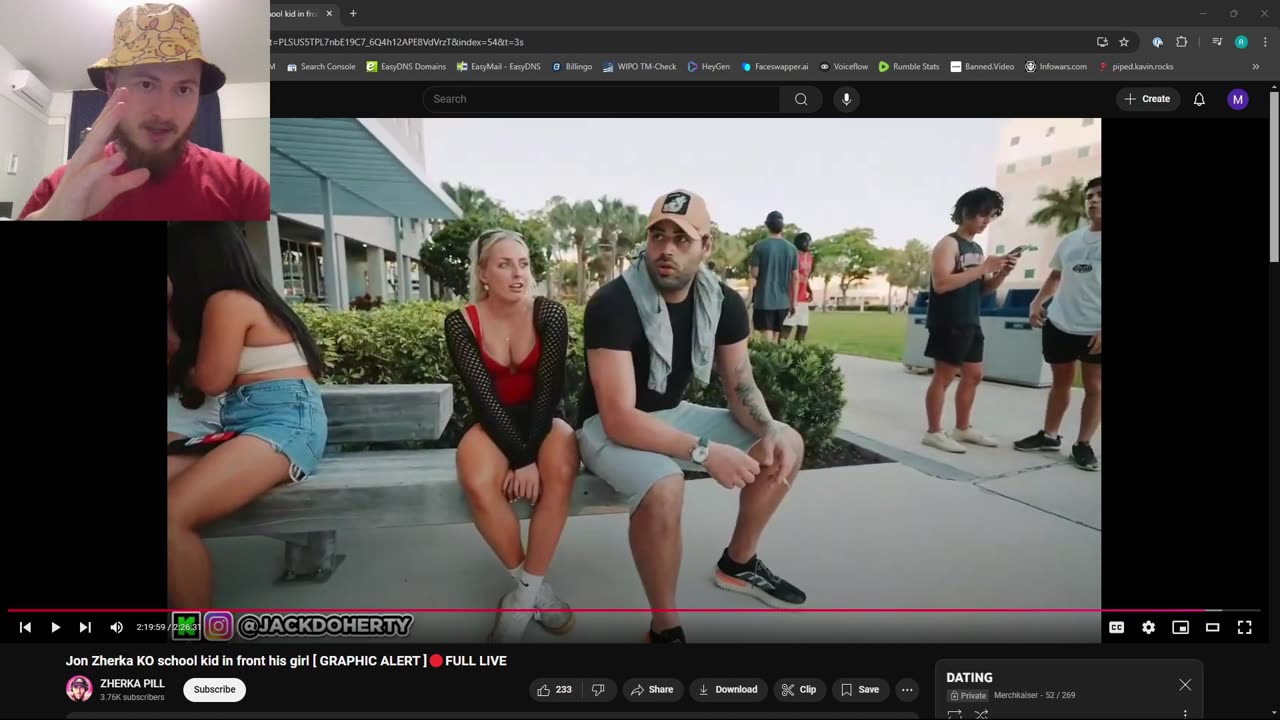
Task: Open Billingo bookmark
Action: point(571,67)
